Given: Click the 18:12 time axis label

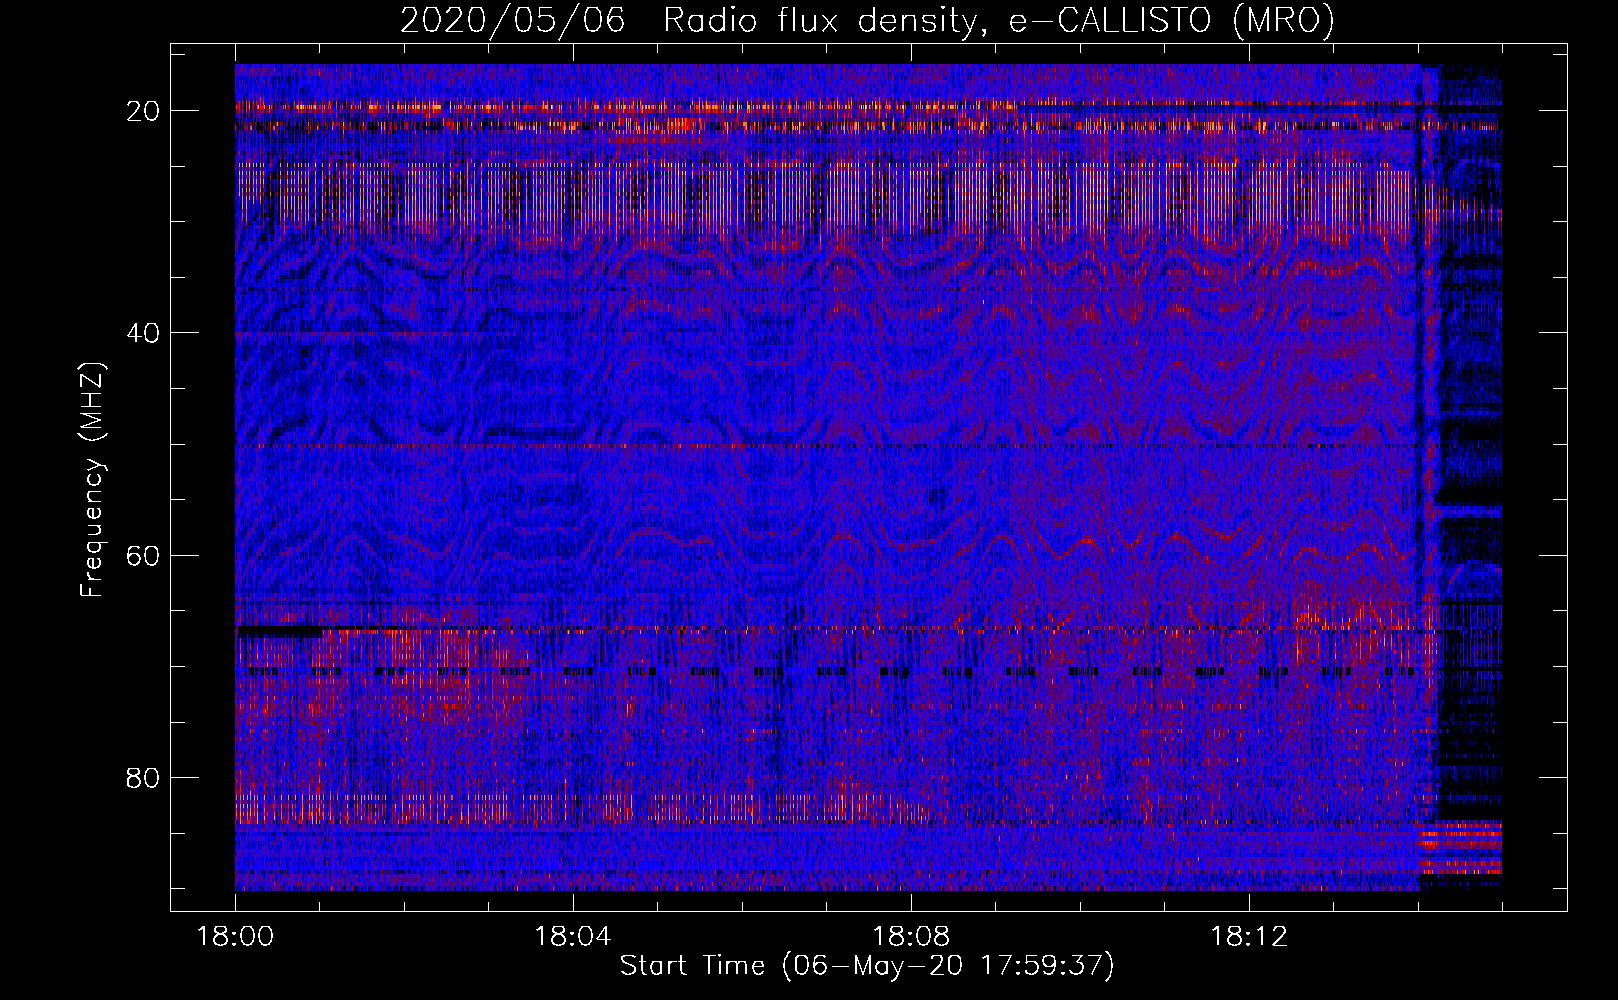Looking at the screenshot, I should point(1248,937).
